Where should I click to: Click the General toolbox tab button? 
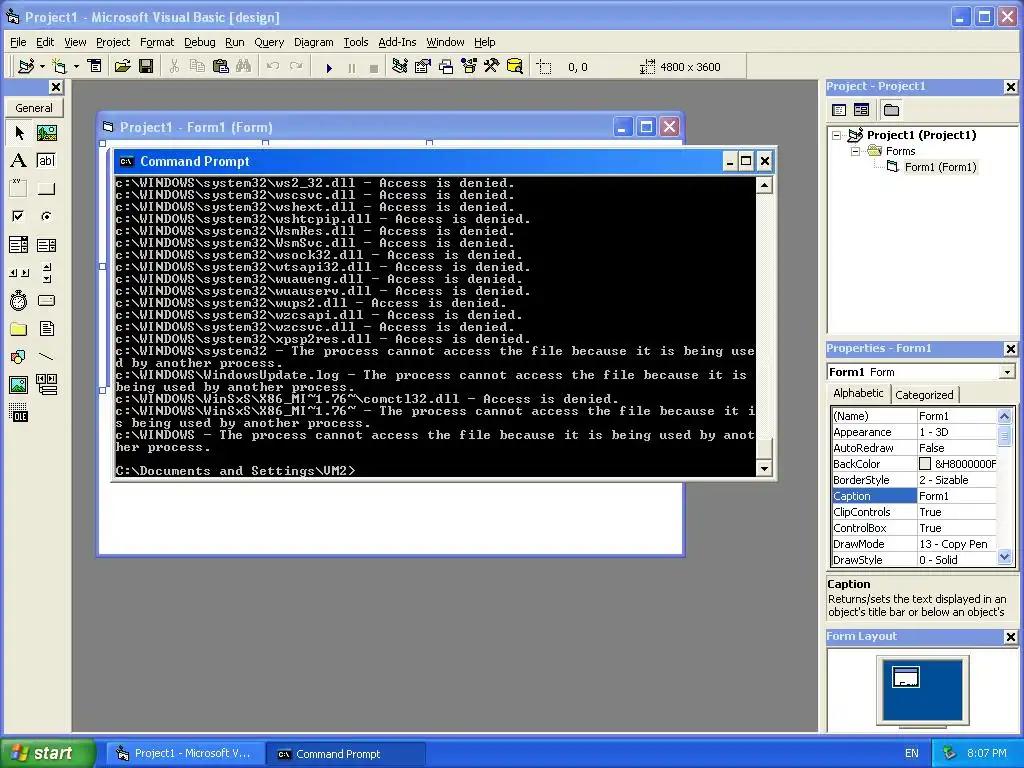tap(34, 108)
